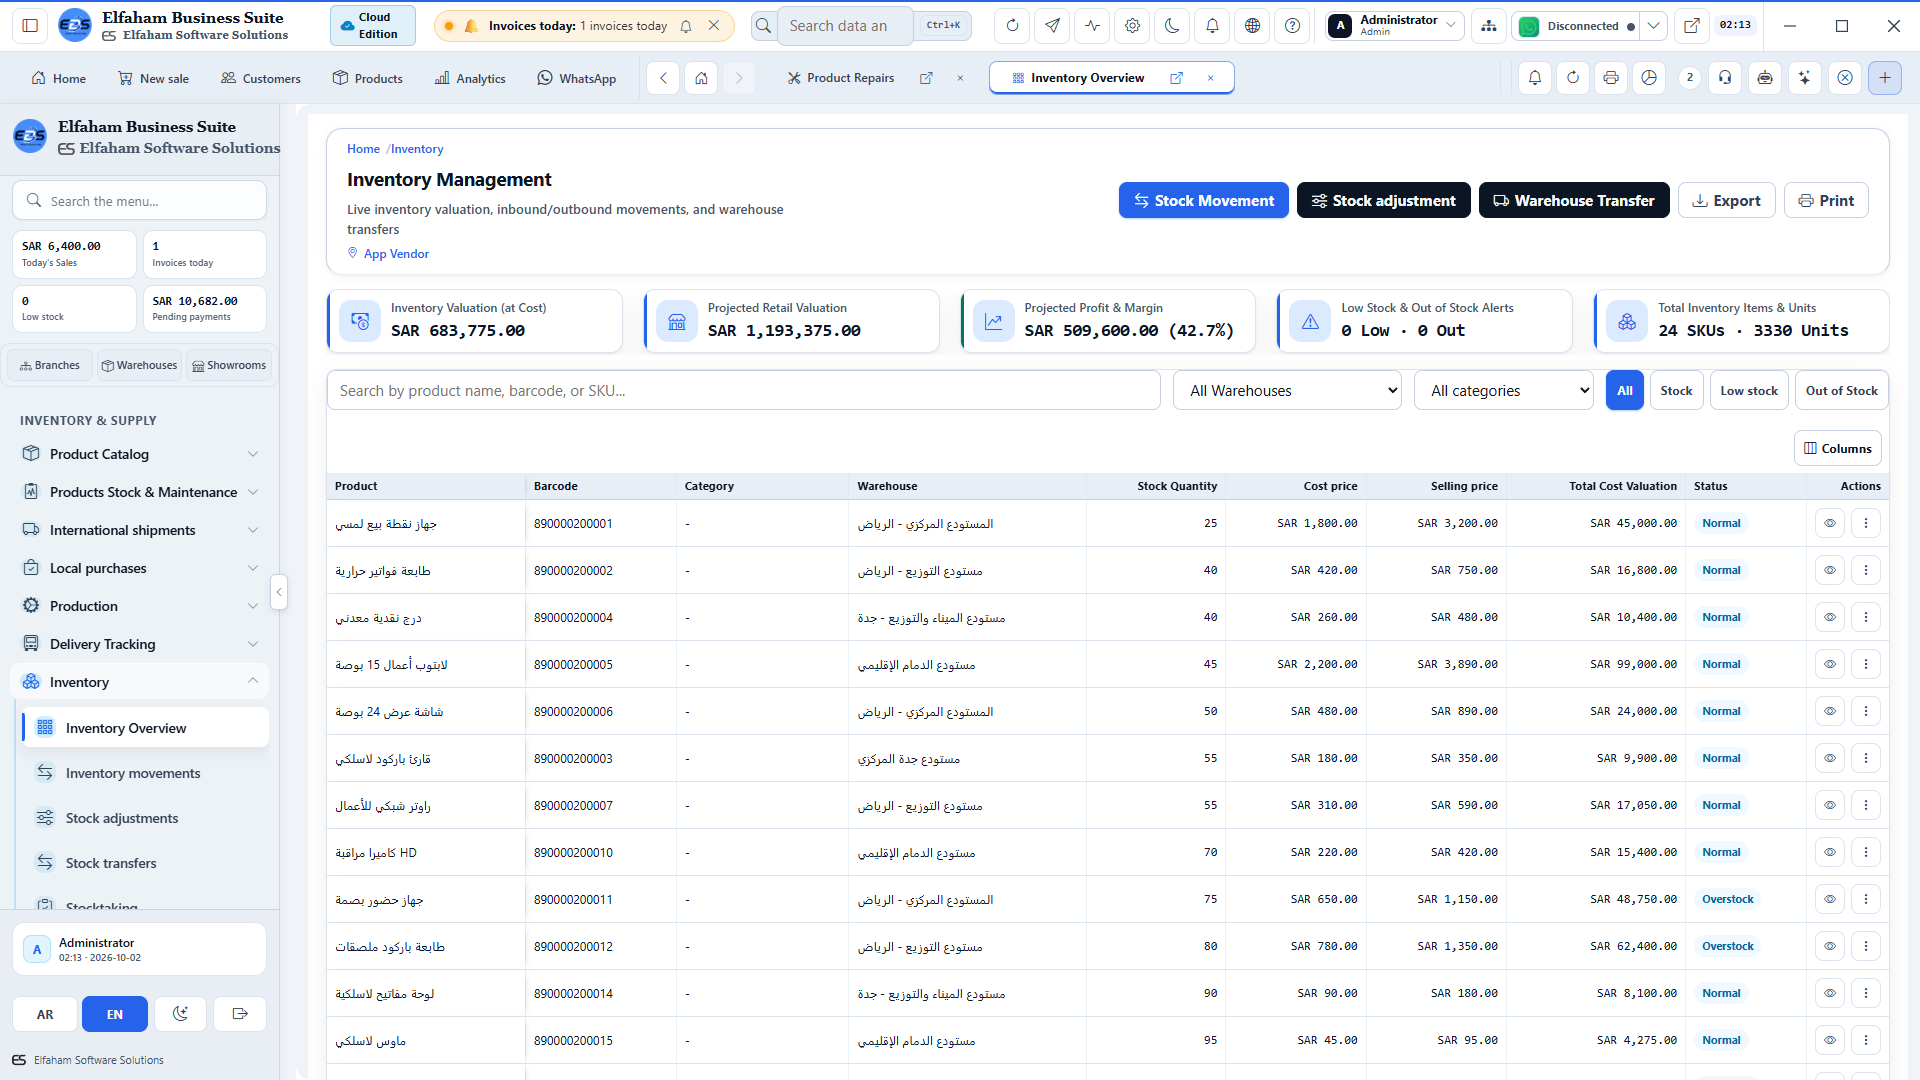Click the logout icon in sidebar footer

click(240, 1014)
